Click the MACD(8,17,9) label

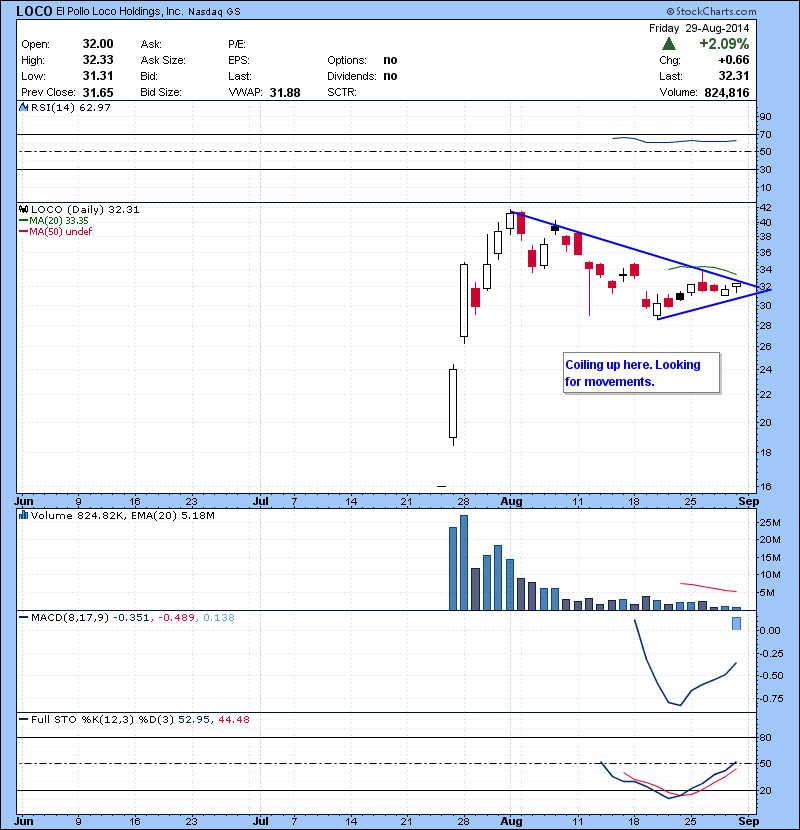[x=70, y=618]
